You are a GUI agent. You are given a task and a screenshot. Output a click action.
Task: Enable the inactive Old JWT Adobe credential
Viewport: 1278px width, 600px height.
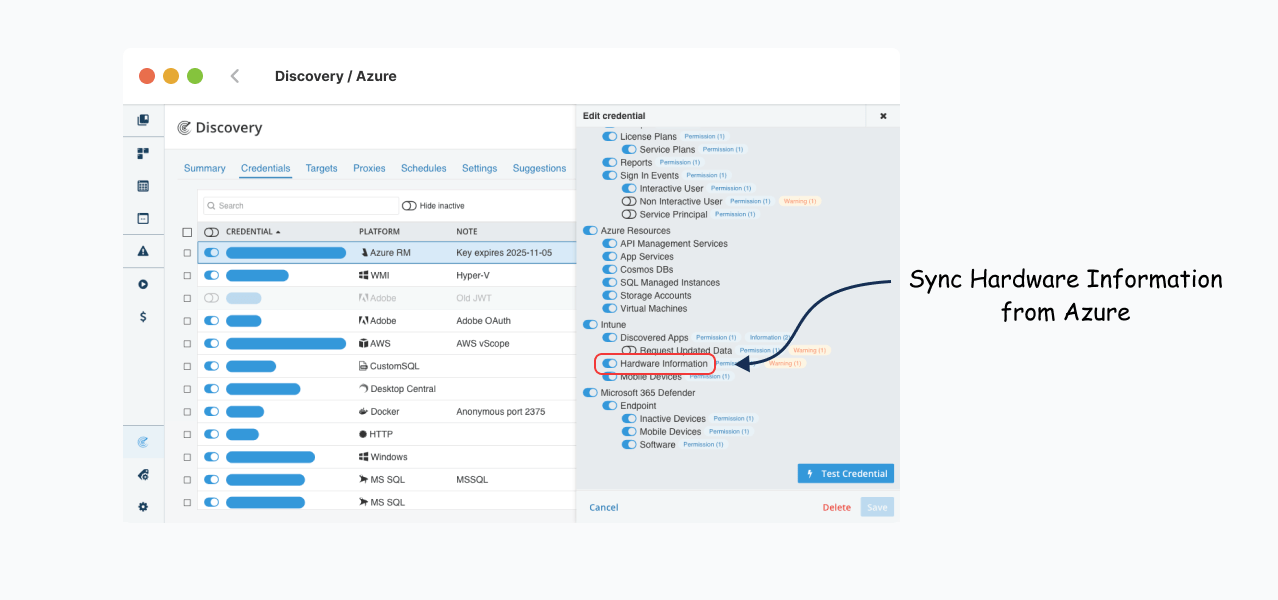[211, 298]
